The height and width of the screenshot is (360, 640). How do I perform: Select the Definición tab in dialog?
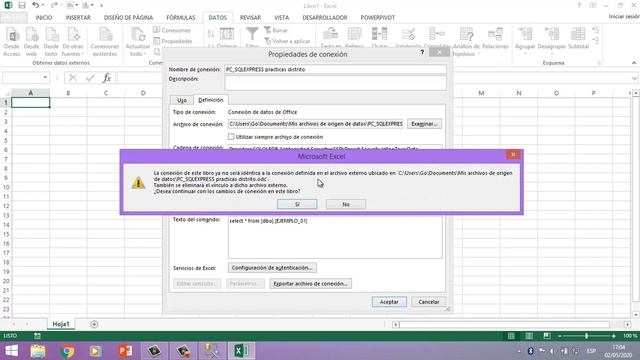coord(211,100)
